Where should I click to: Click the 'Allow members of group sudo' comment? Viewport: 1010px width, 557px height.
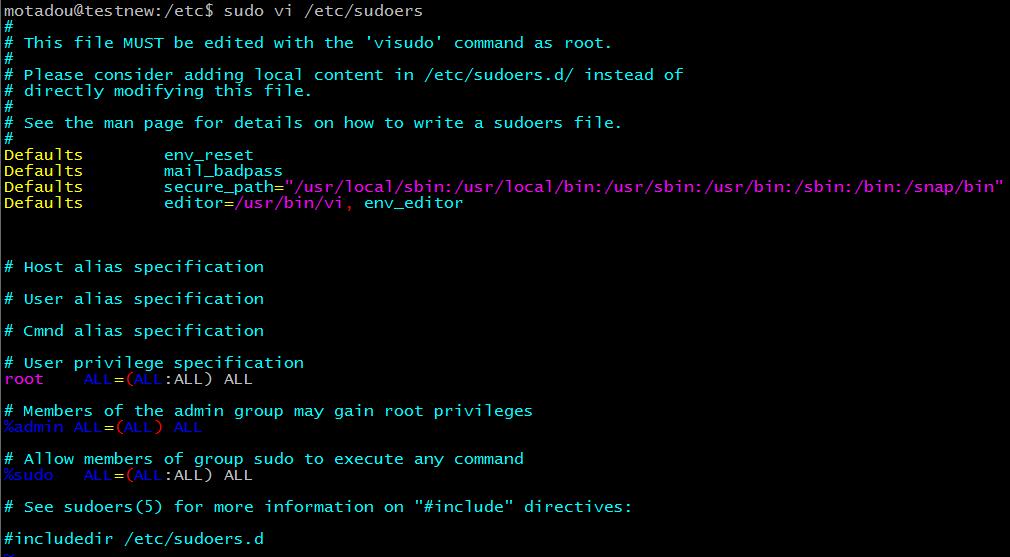[x=264, y=459]
